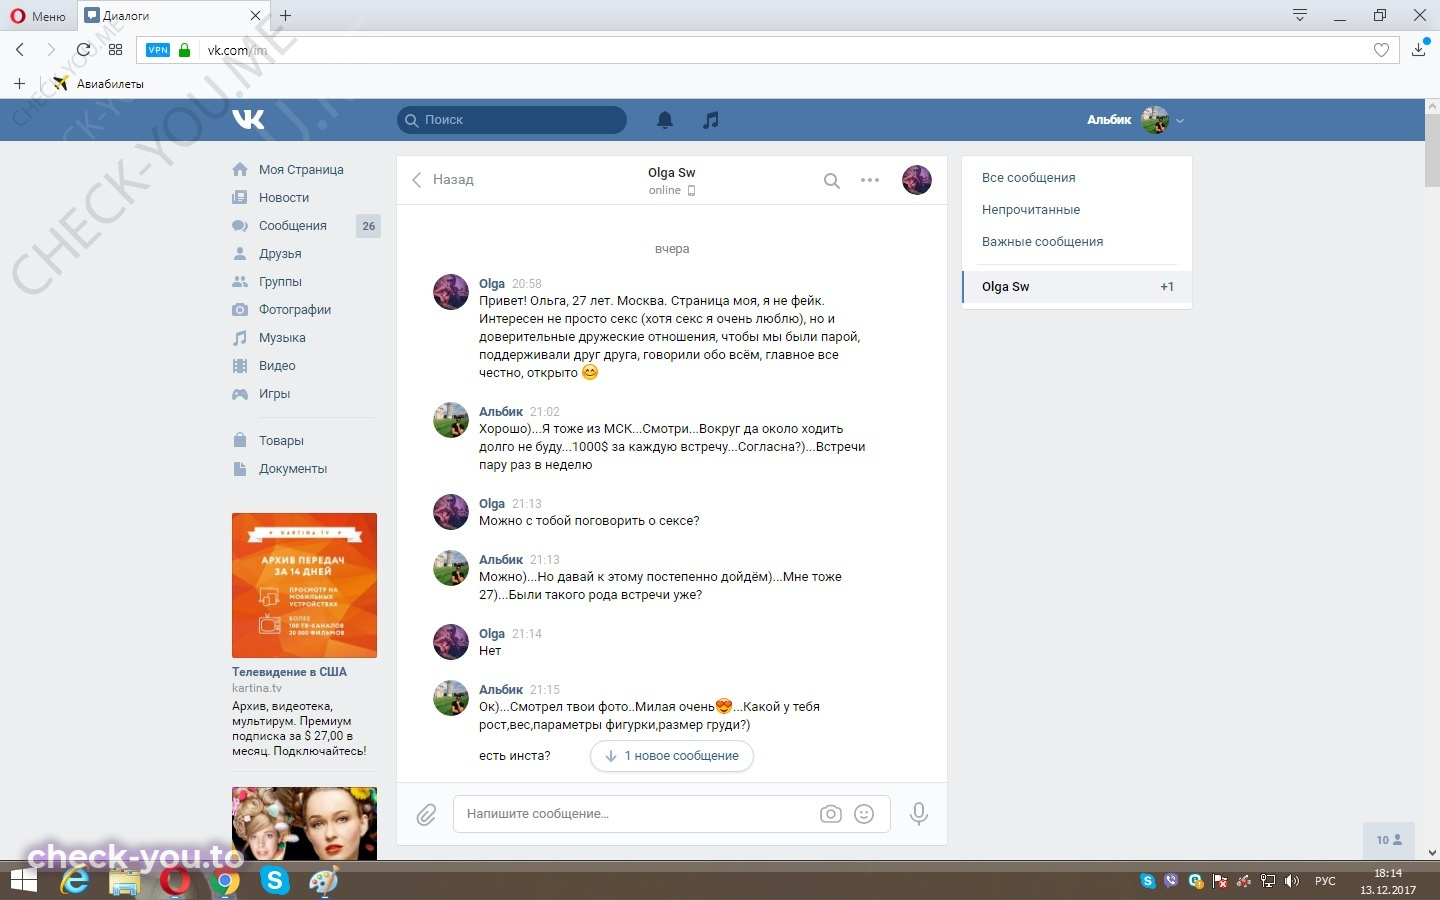Click the VK search field
The image size is (1440, 900).
pyautogui.click(x=512, y=120)
